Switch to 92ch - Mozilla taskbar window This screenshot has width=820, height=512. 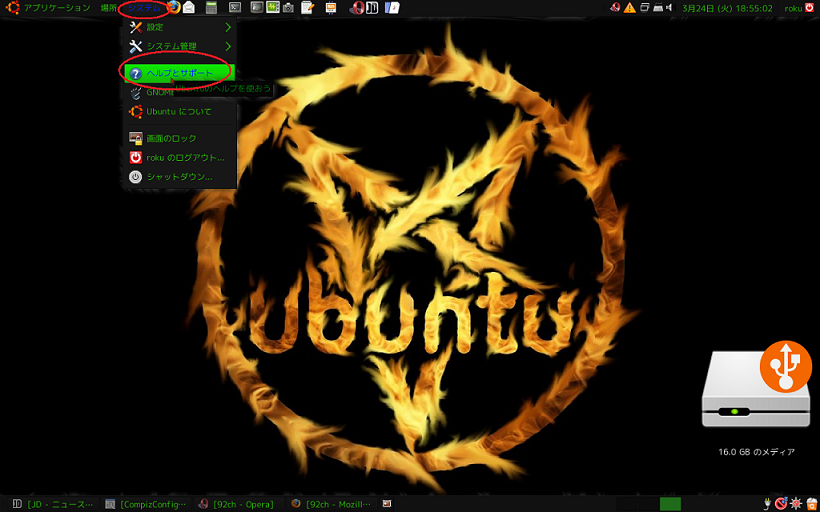pos(332,504)
